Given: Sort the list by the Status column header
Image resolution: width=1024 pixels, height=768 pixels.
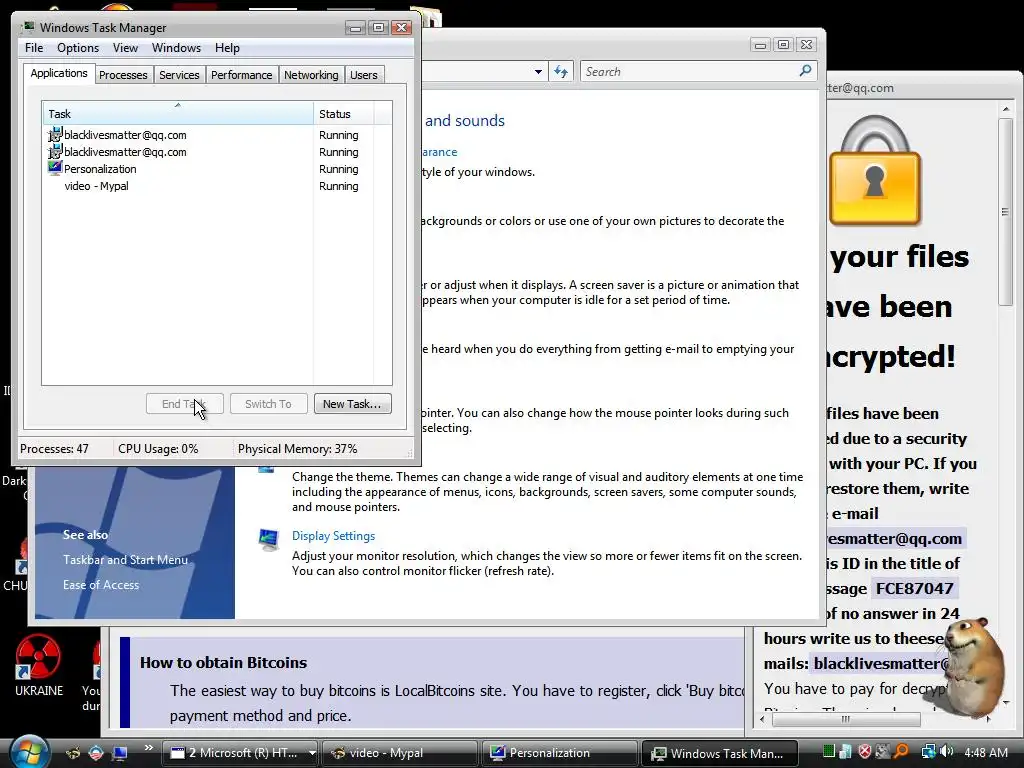Looking at the screenshot, I should point(343,114).
